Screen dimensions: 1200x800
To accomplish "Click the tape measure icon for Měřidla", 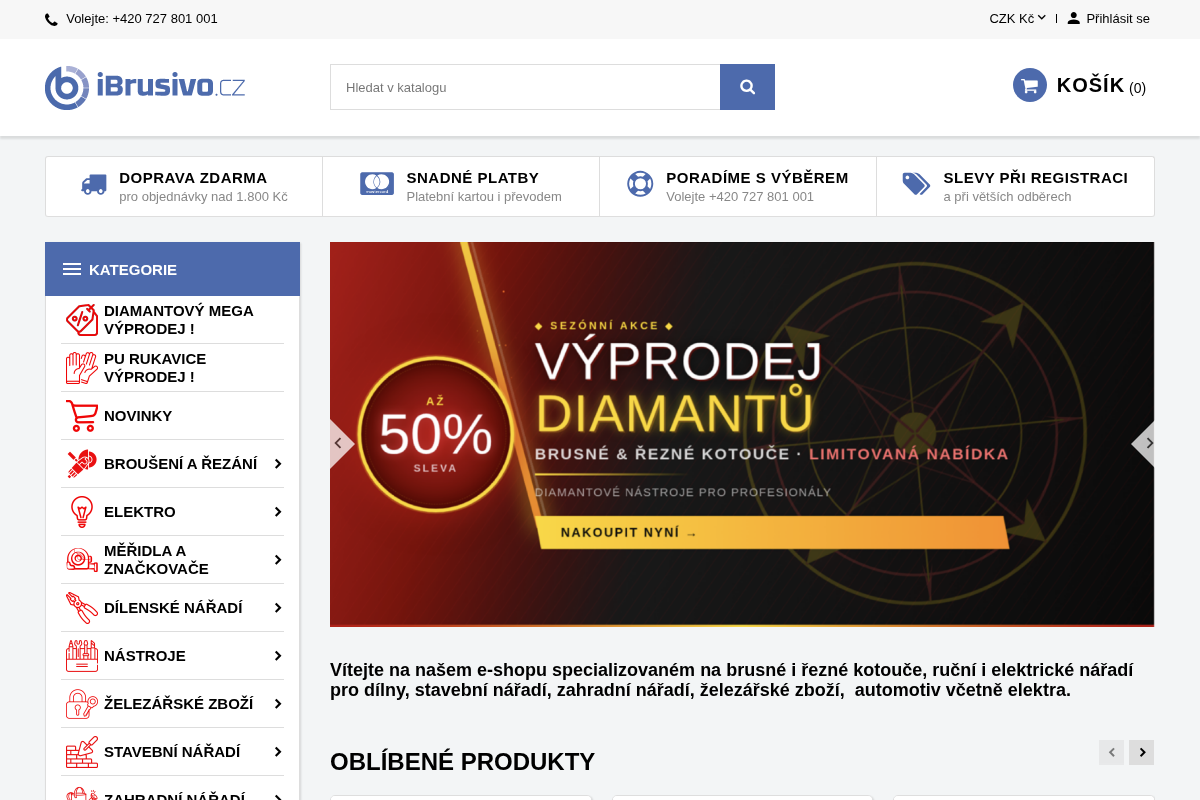I will pyautogui.click(x=82, y=560).
